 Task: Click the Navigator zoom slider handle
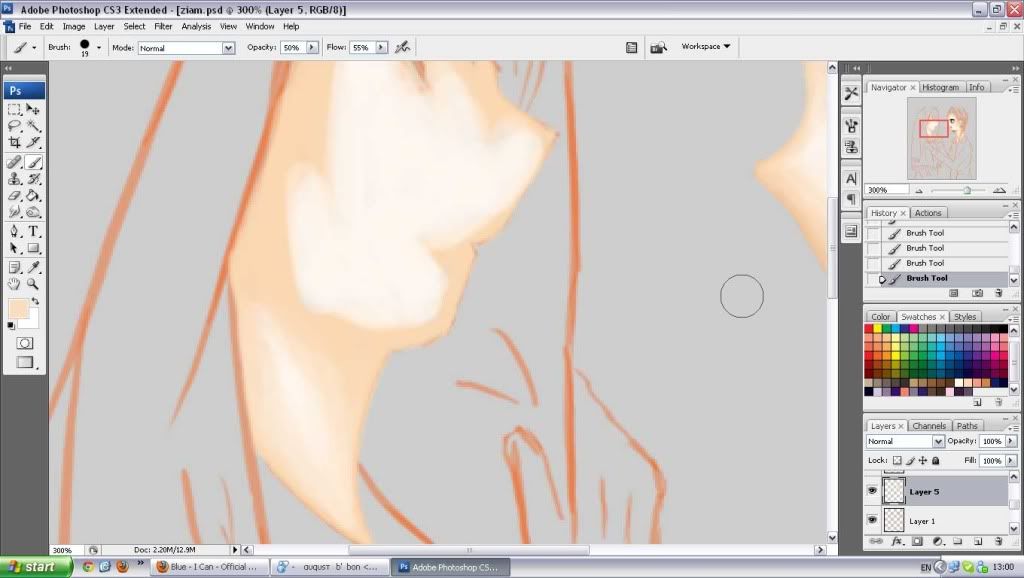click(x=967, y=190)
